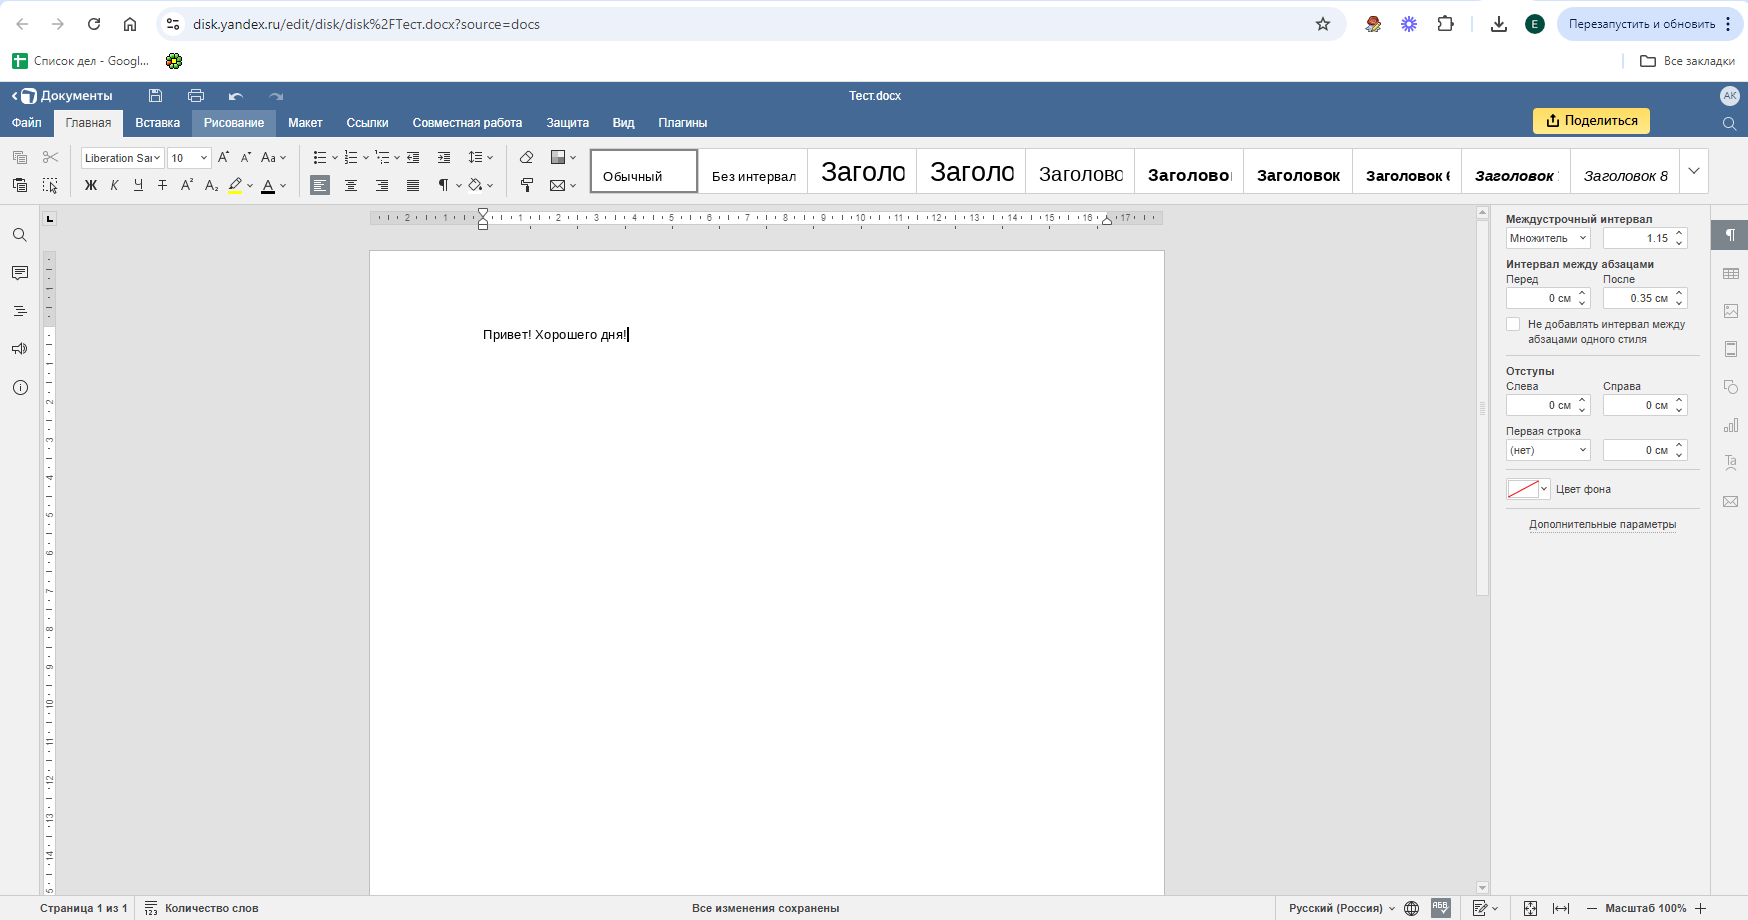
Task: Click the Fit to width icon
Action: coord(1561,908)
